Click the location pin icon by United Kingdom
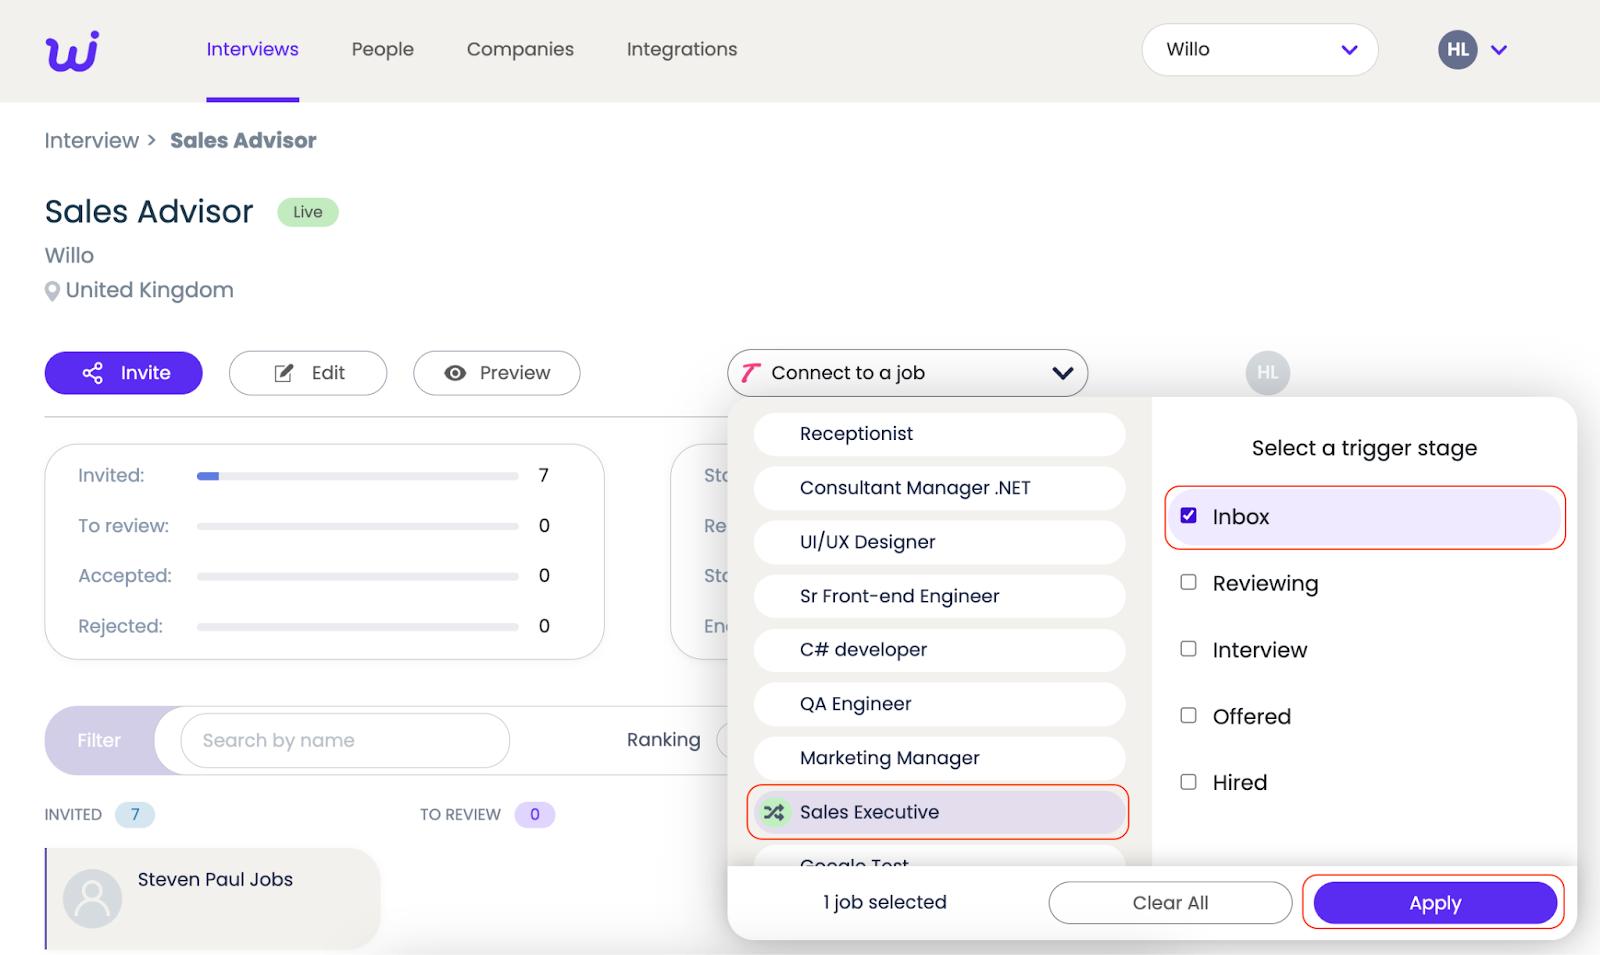The width and height of the screenshot is (1600, 955). [52, 291]
